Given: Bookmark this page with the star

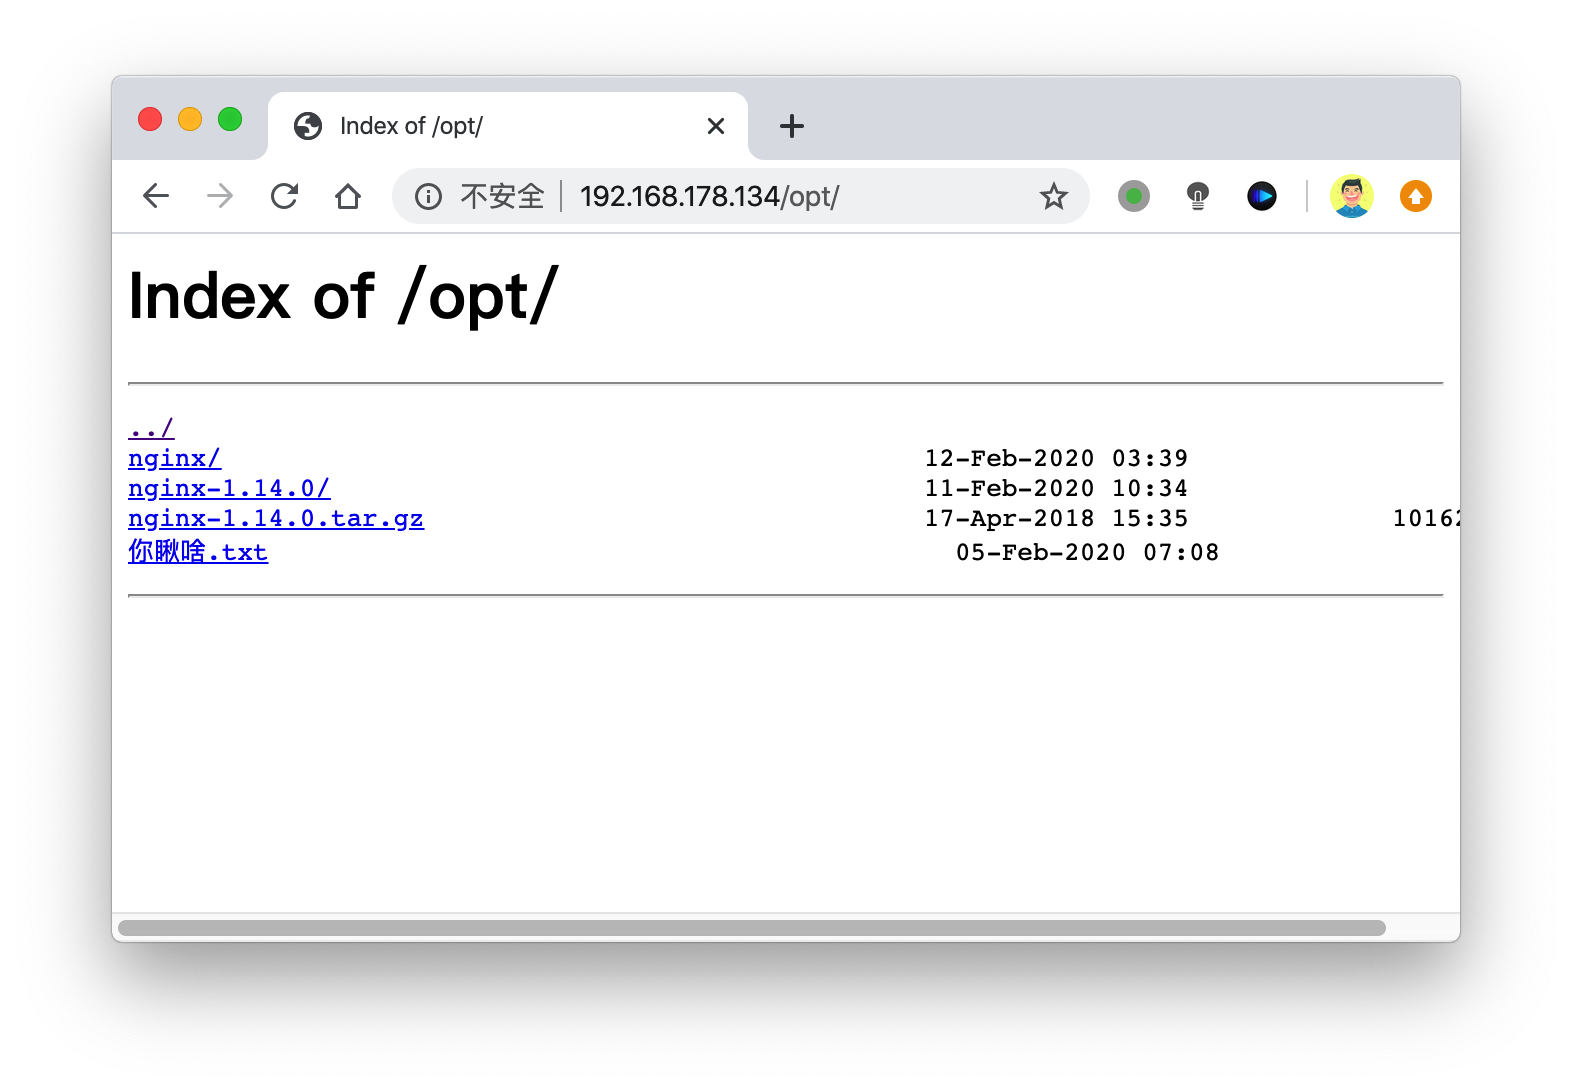Looking at the screenshot, I should click(1053, 196).
